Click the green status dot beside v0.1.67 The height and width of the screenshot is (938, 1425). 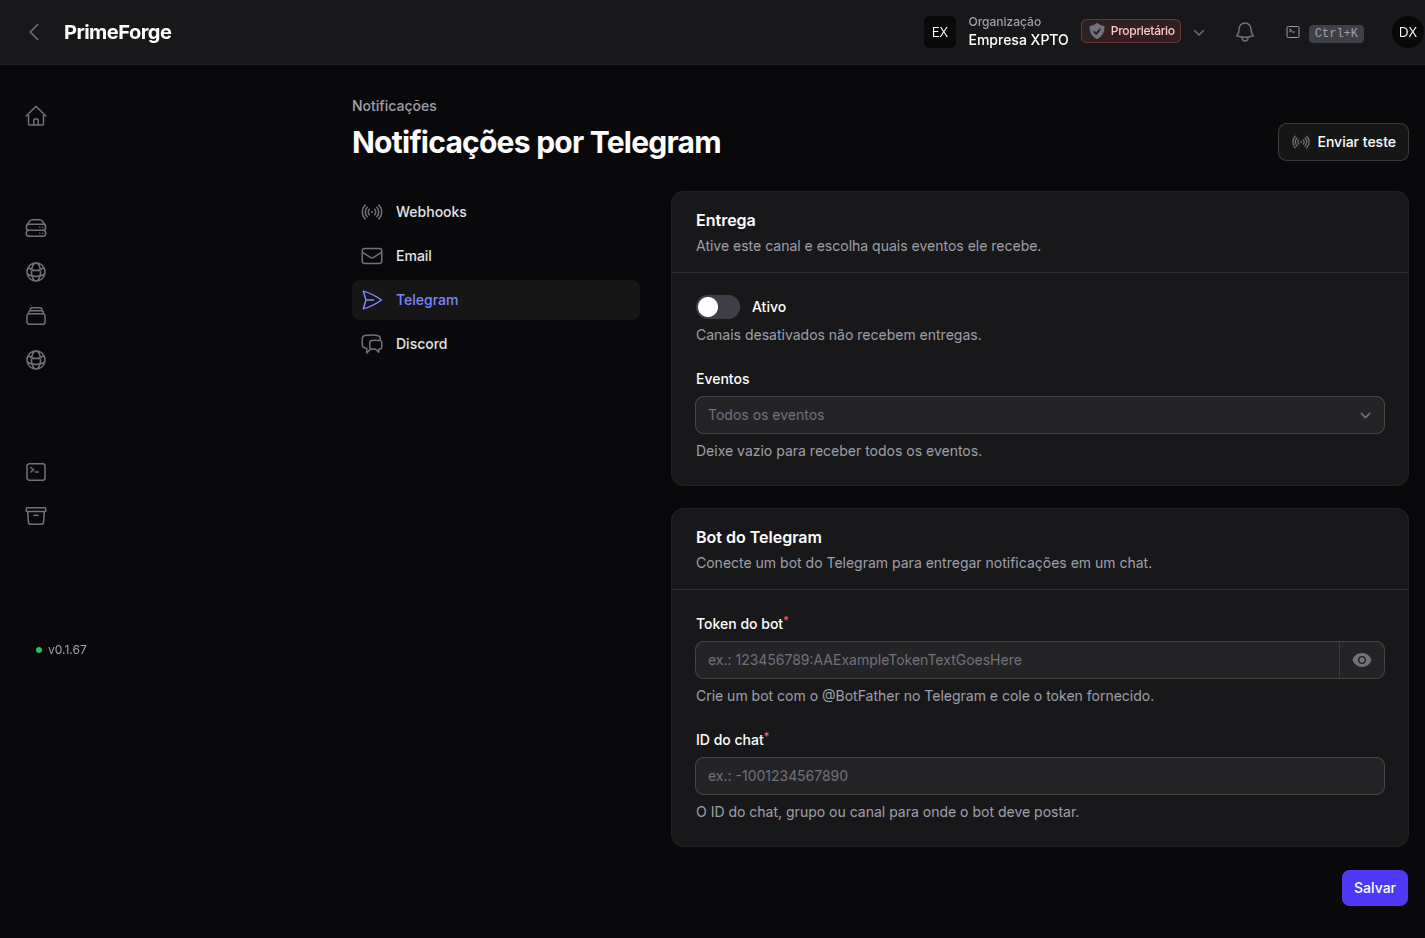coord(39,650)
